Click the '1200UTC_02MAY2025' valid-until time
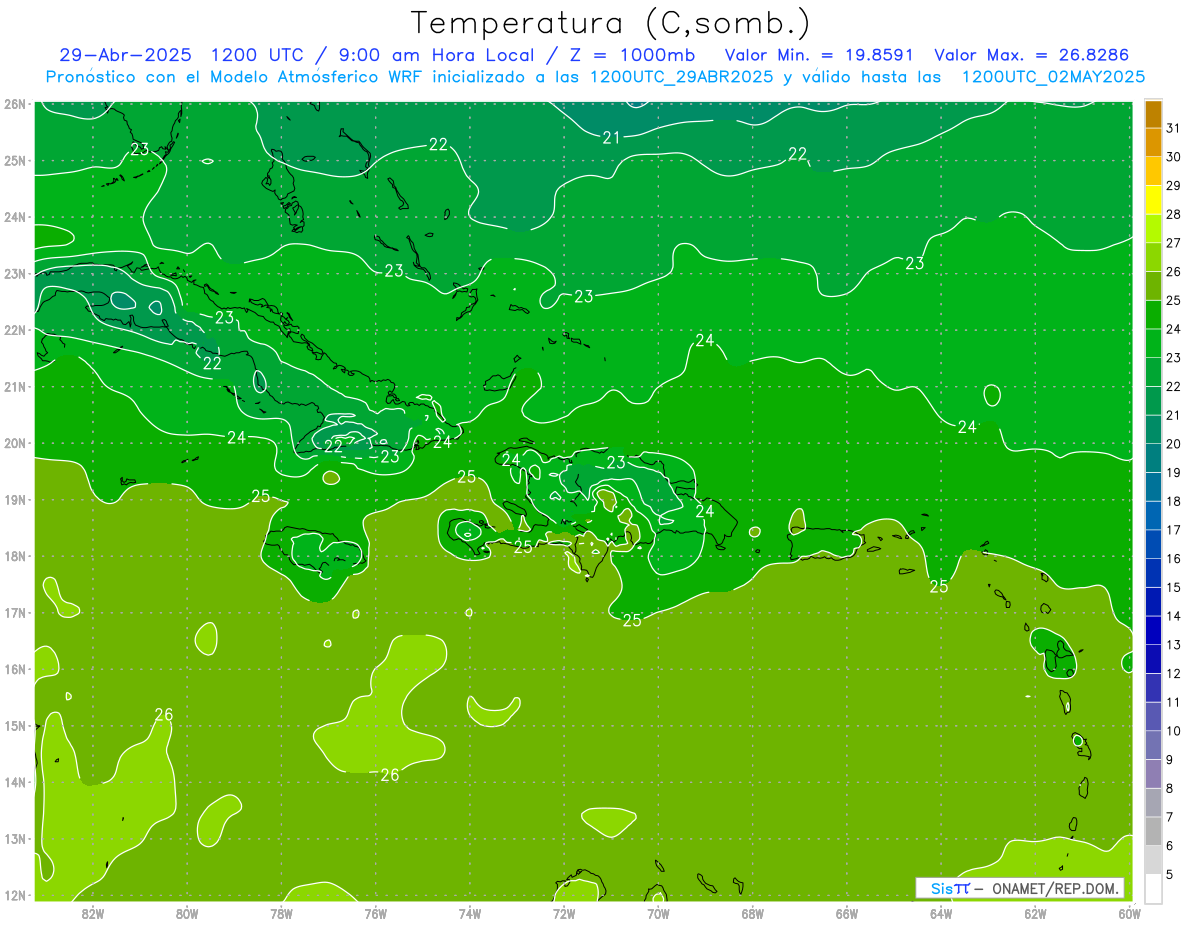 [1053, 76]
